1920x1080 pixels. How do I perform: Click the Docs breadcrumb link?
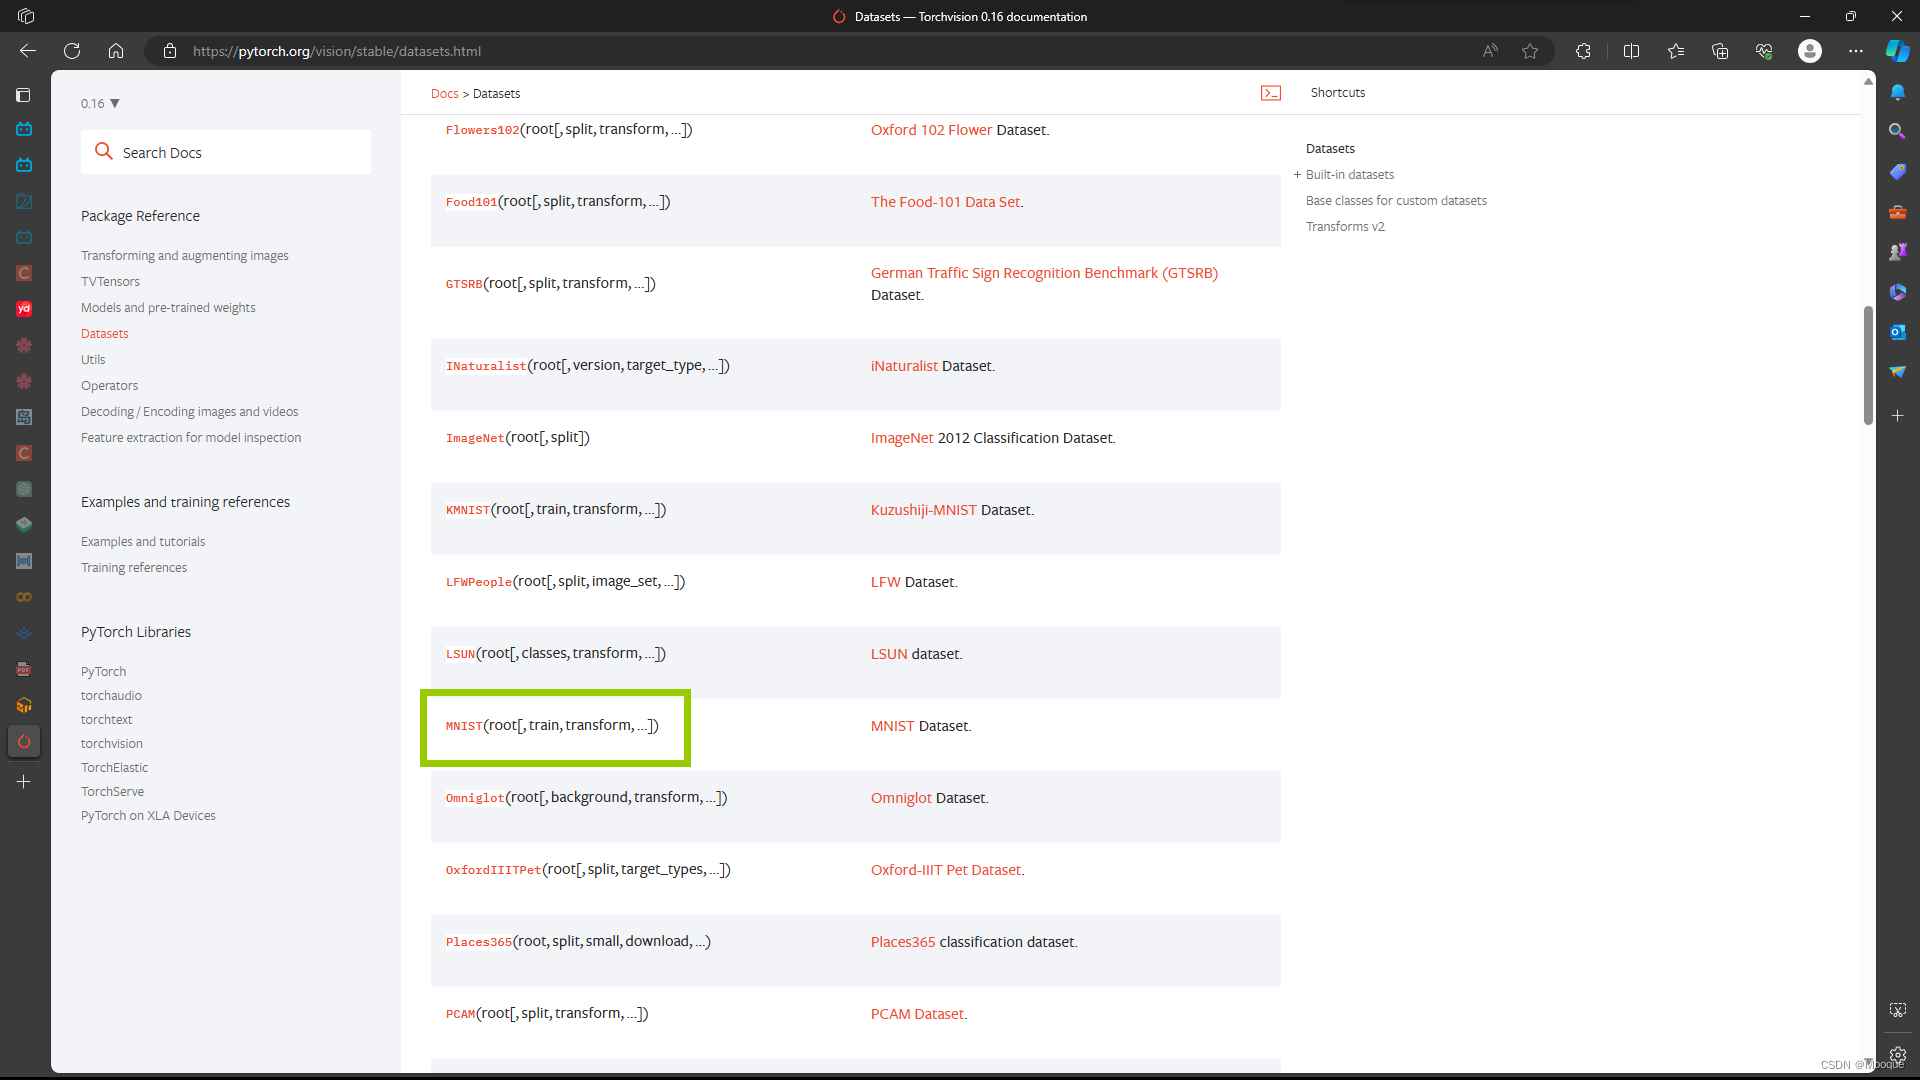pyautogui.click(x=444, y=94)
